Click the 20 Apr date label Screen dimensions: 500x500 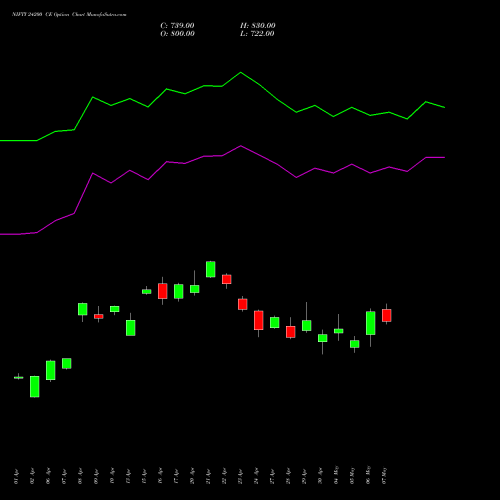pyautogui.click(x=192, y=477)
